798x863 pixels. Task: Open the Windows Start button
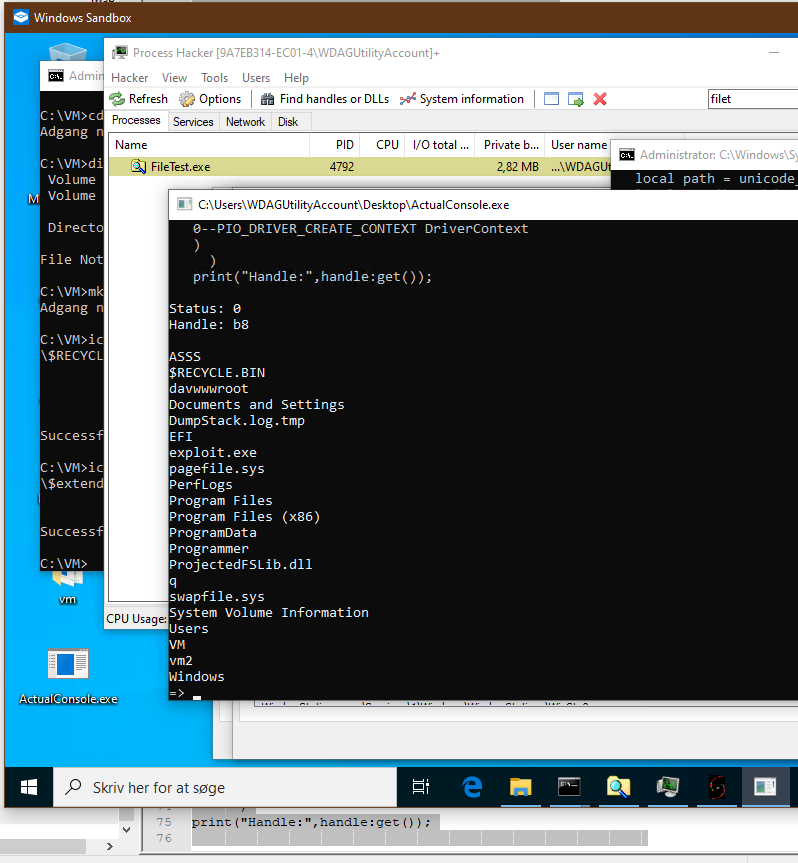tap(29, 788)
